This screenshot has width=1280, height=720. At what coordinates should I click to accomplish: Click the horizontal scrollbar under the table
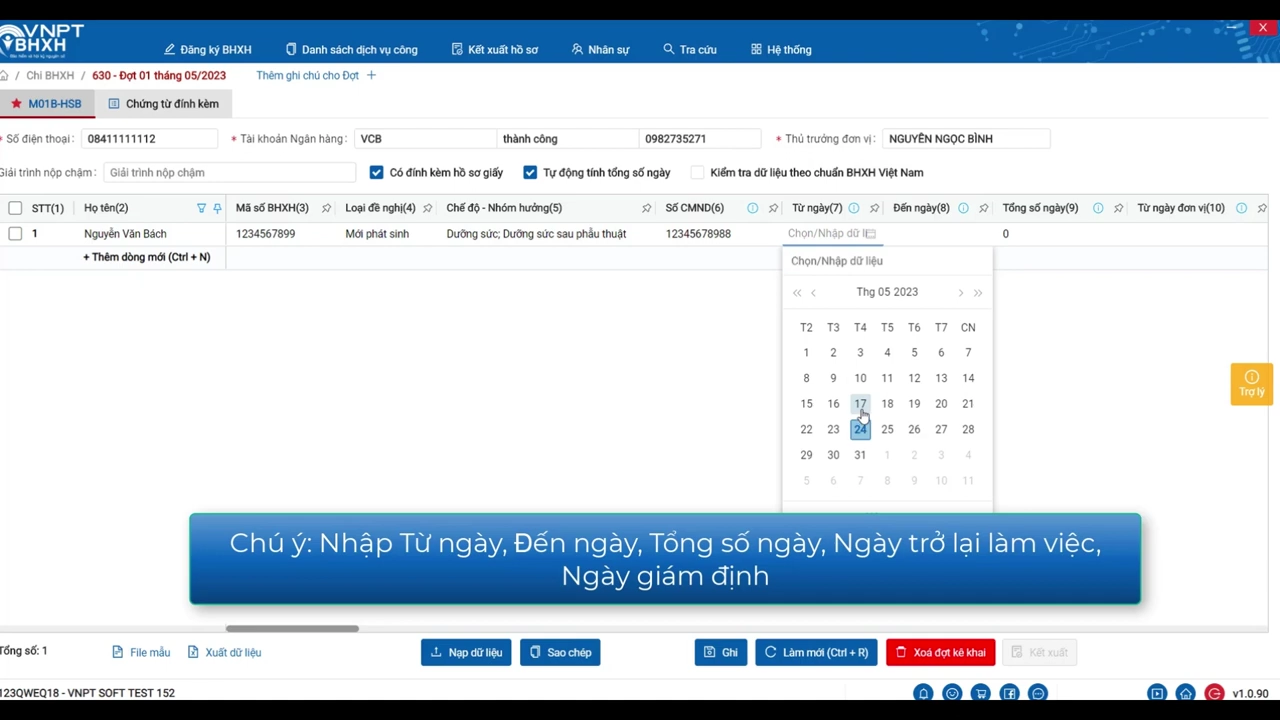click(x=292, y=629)
